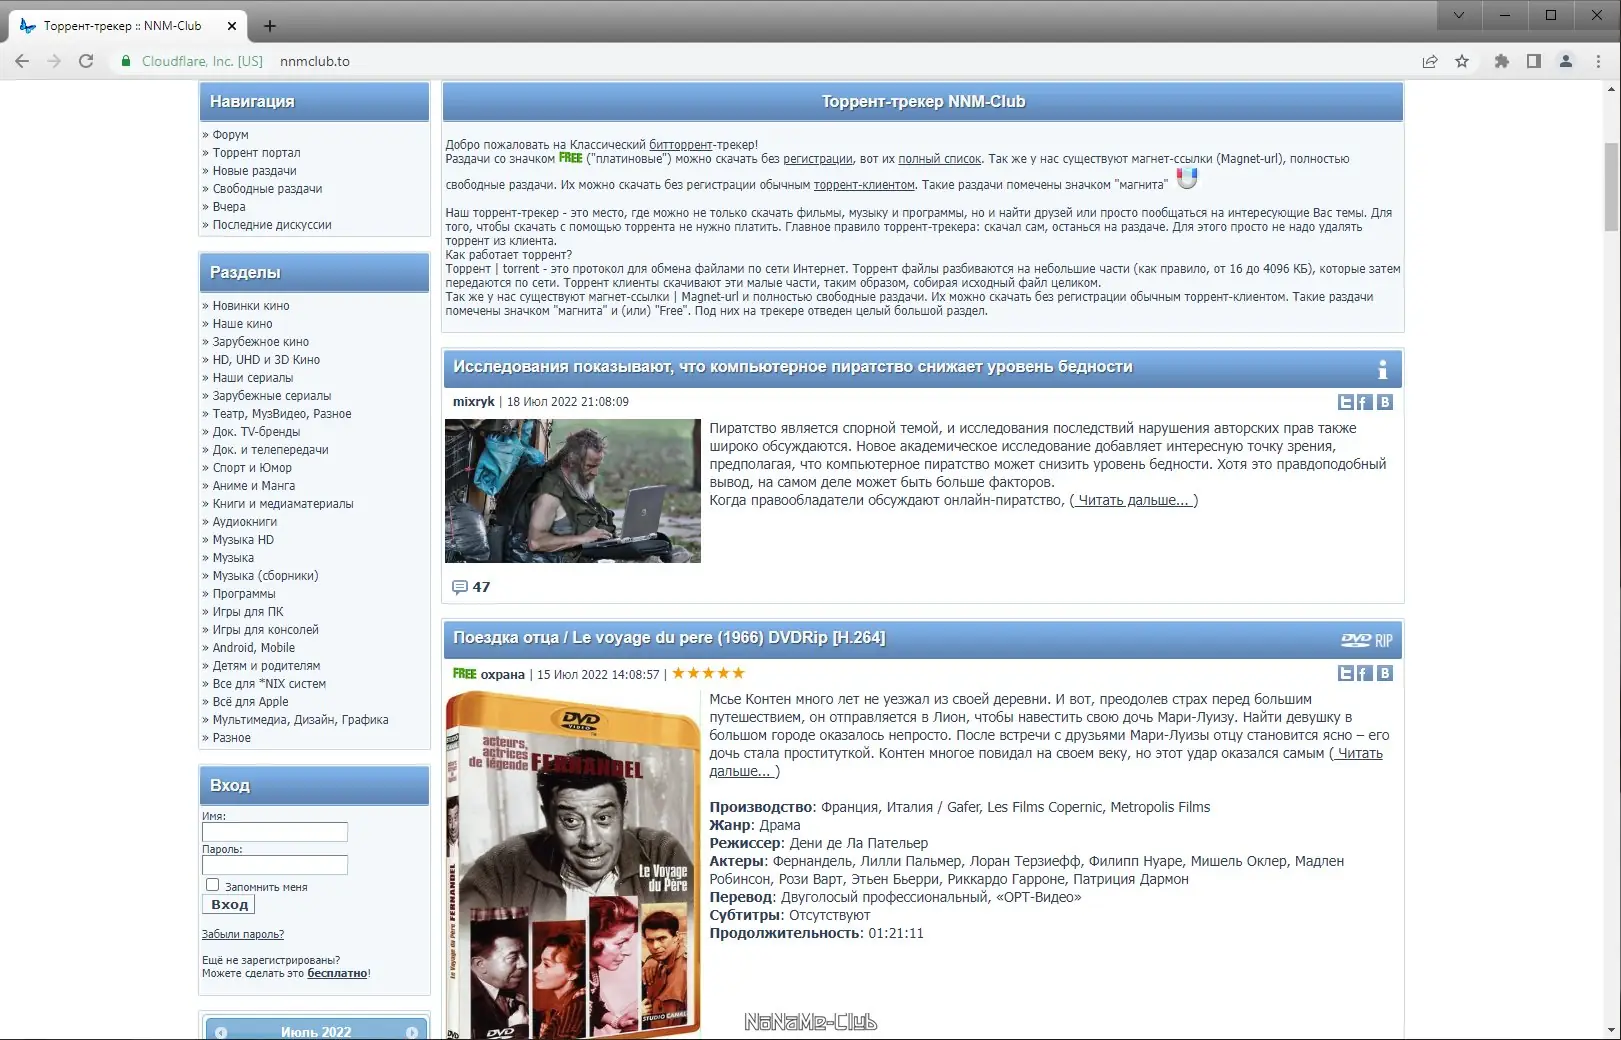Click the 'Забыли пароль?' link
Viewport: 1621px width, 1040px height.
pos(243,934)
